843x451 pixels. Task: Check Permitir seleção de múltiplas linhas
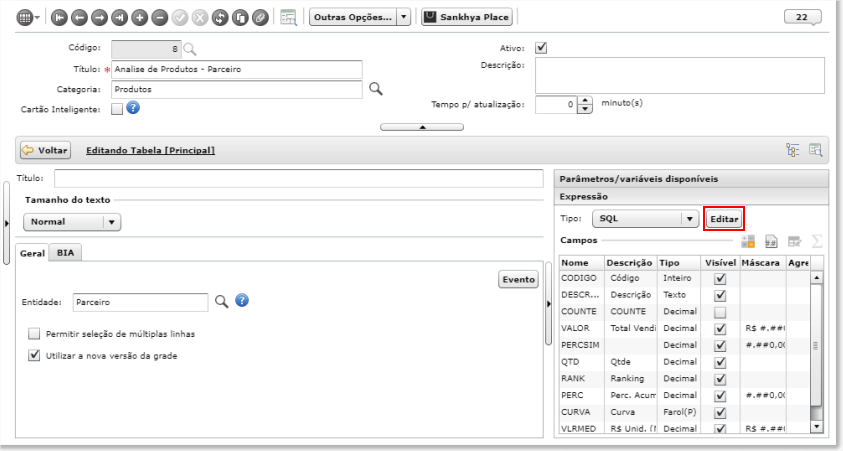tap(34, 334)
